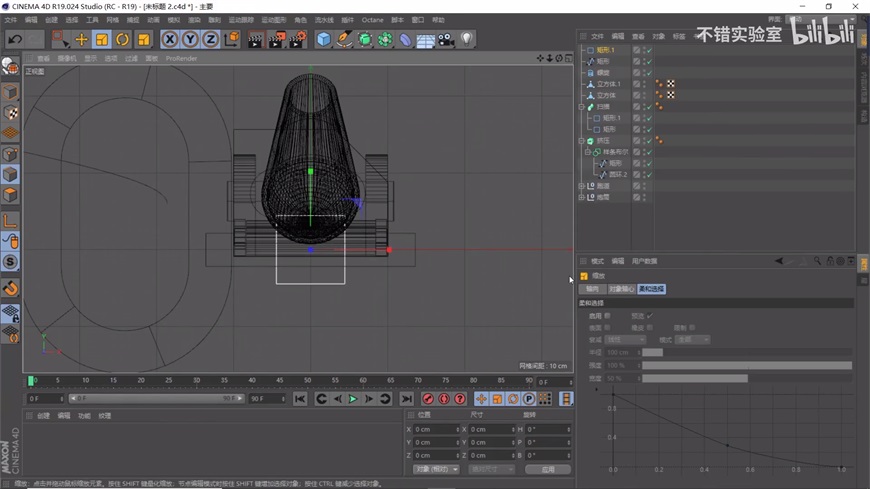
Task: Toggle visibility check of 矩形.1 object
Action: click(648, 50)
